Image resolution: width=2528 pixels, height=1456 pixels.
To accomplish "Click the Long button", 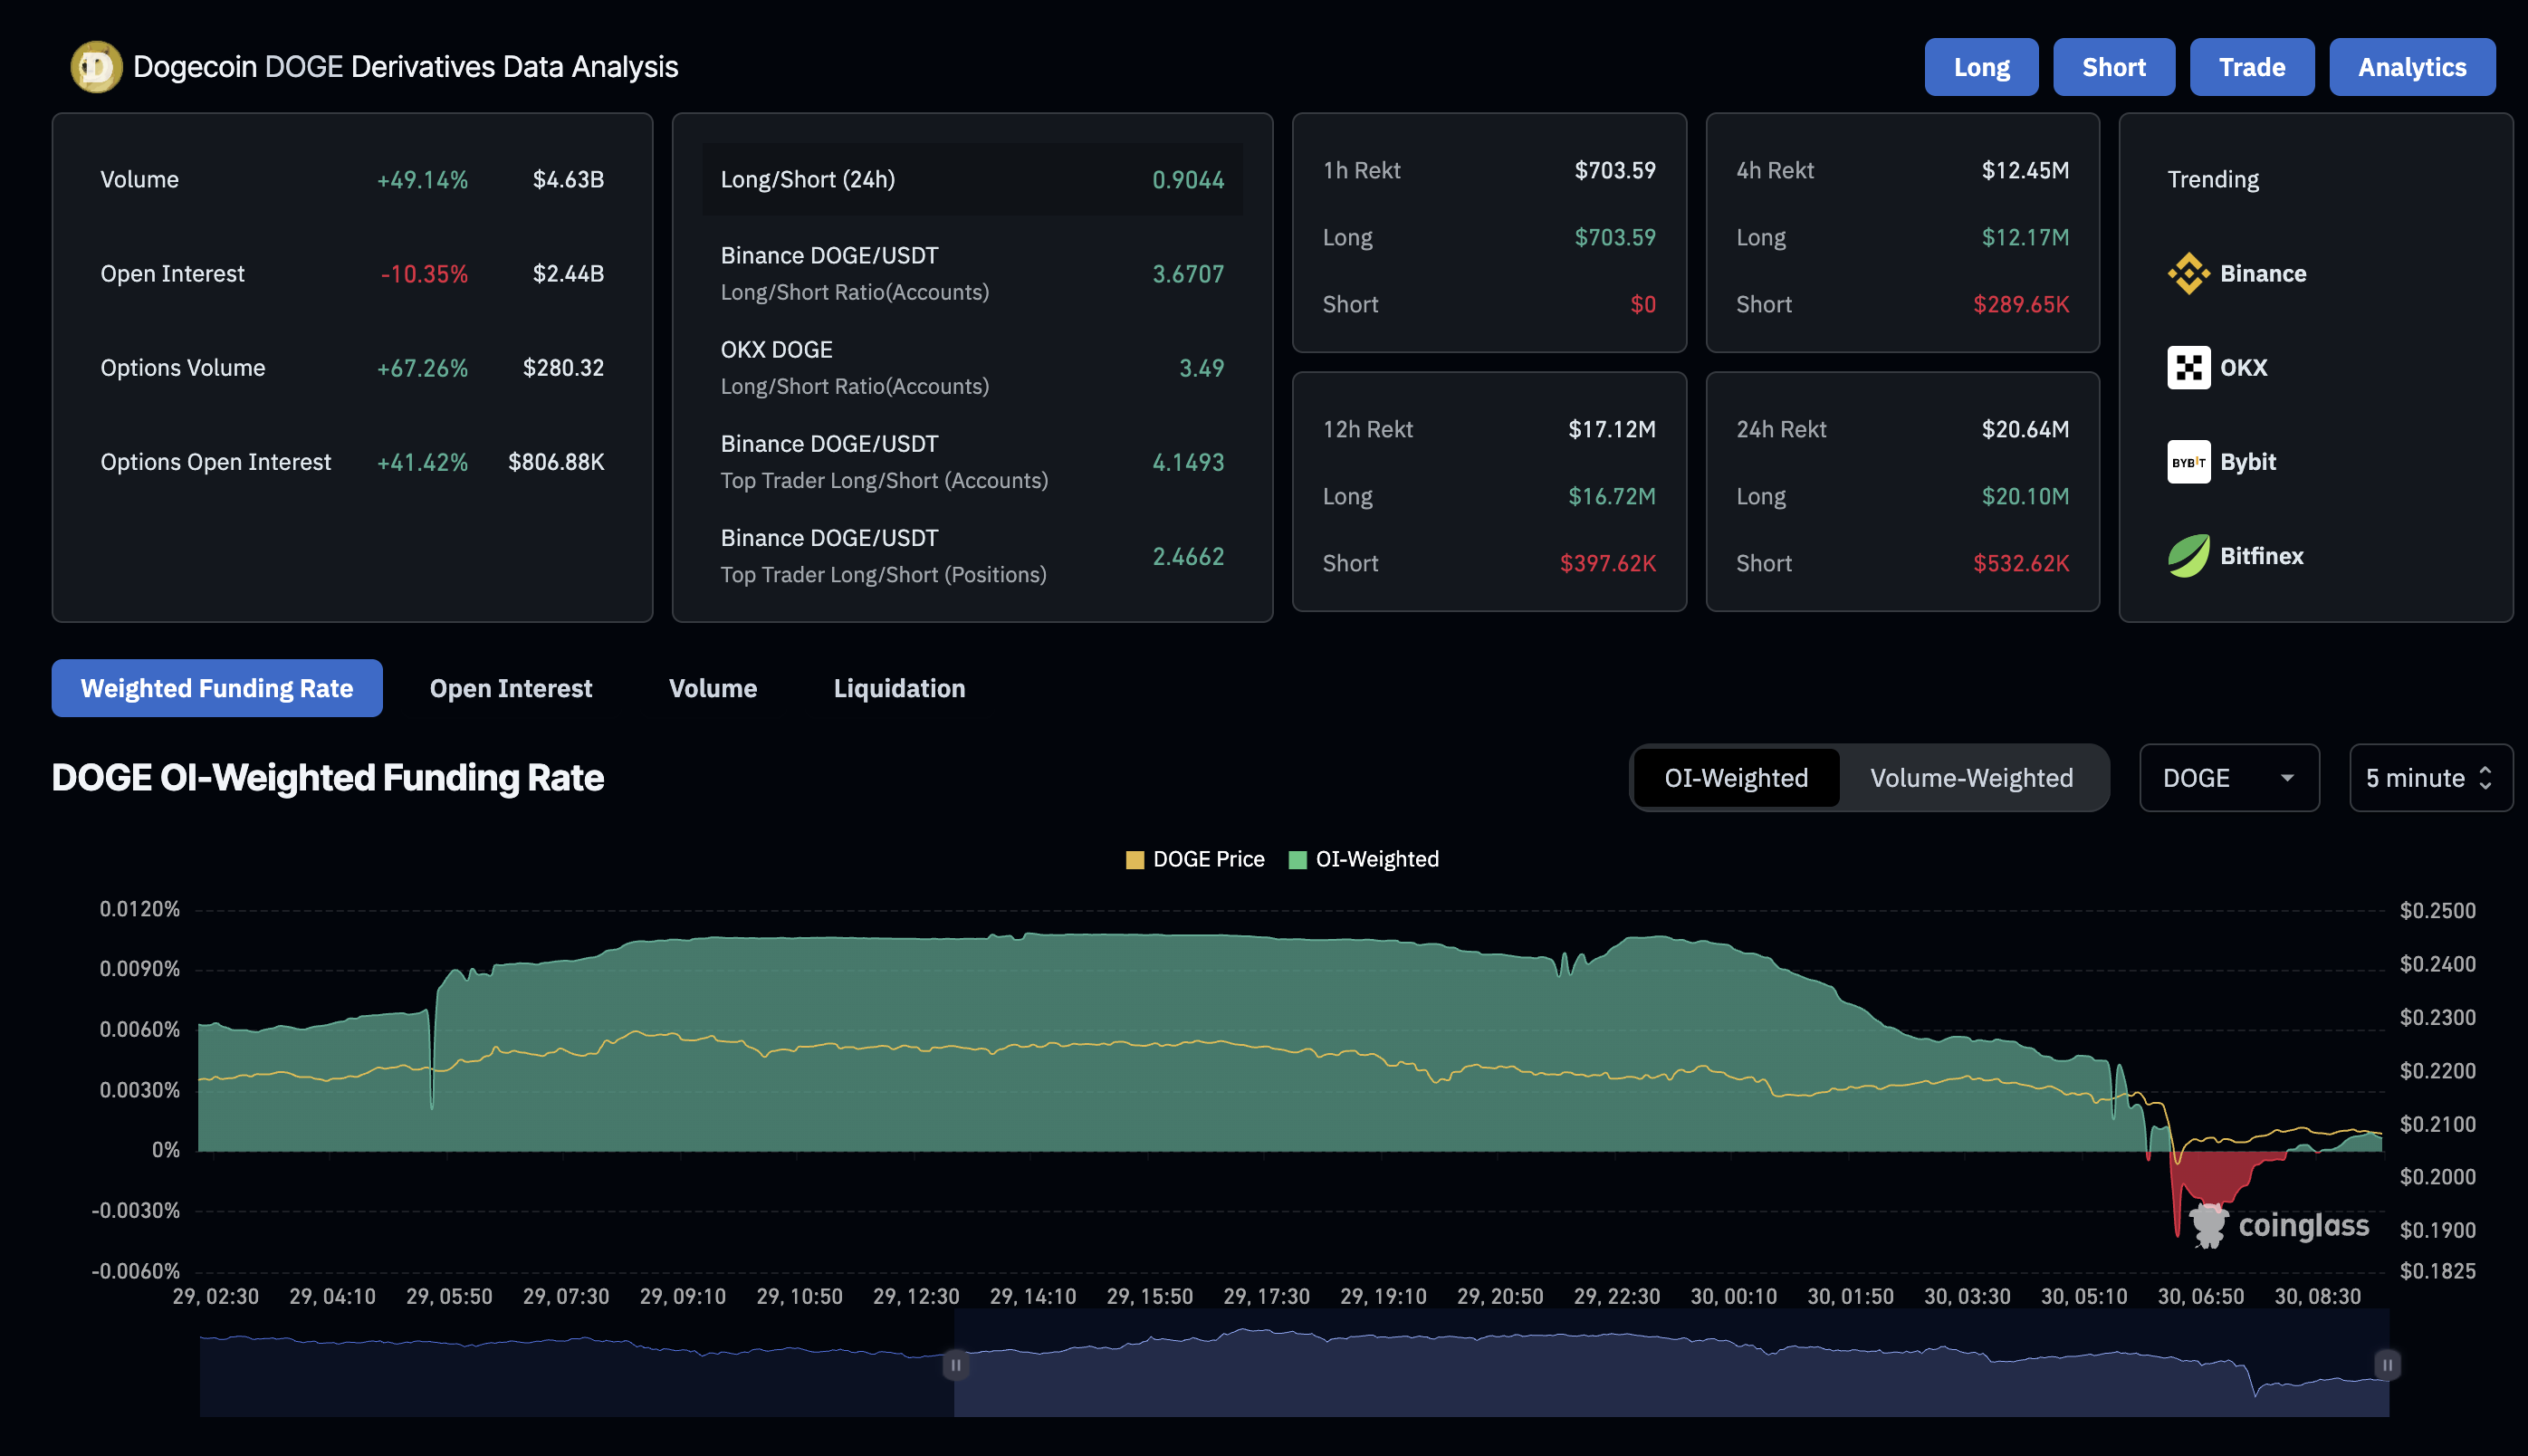I will tap(1980, 67).
